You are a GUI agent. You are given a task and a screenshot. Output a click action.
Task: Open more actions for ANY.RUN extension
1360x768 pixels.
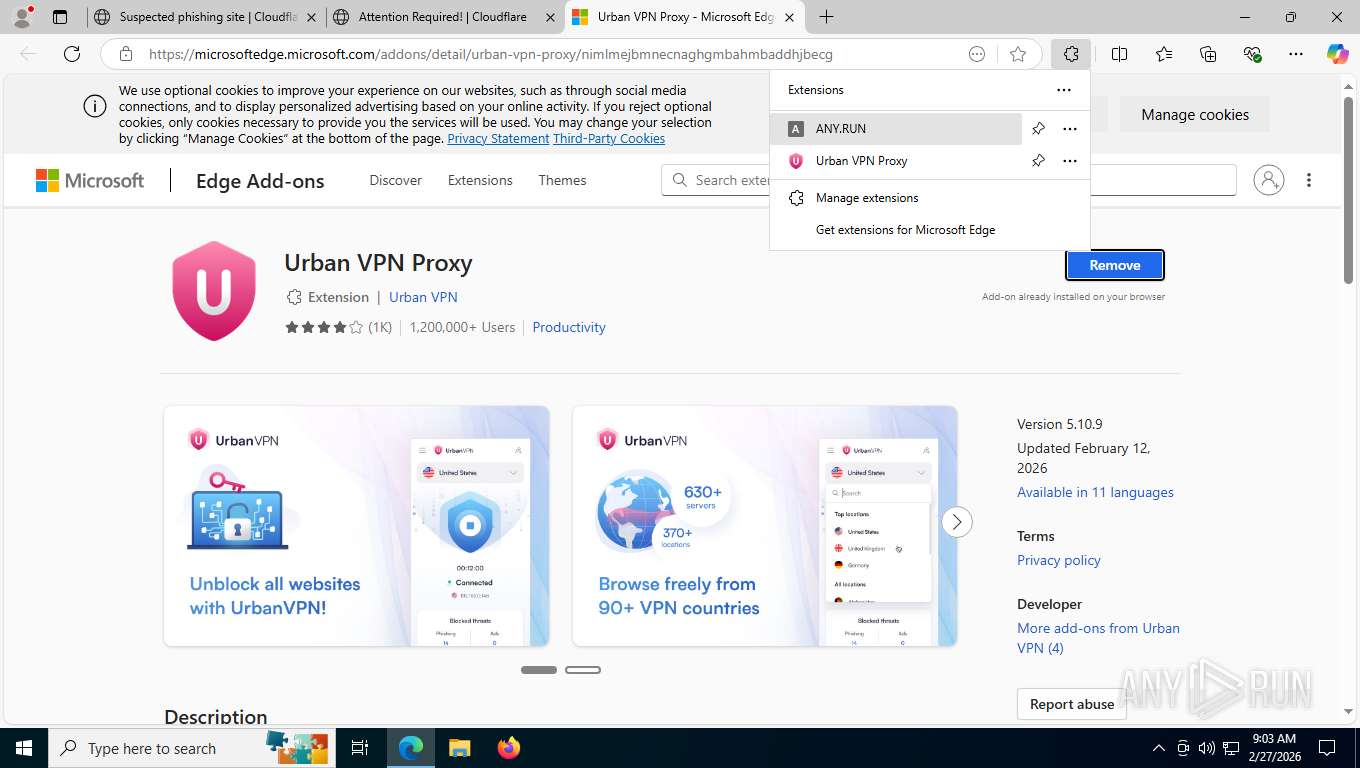point(1070,128)
